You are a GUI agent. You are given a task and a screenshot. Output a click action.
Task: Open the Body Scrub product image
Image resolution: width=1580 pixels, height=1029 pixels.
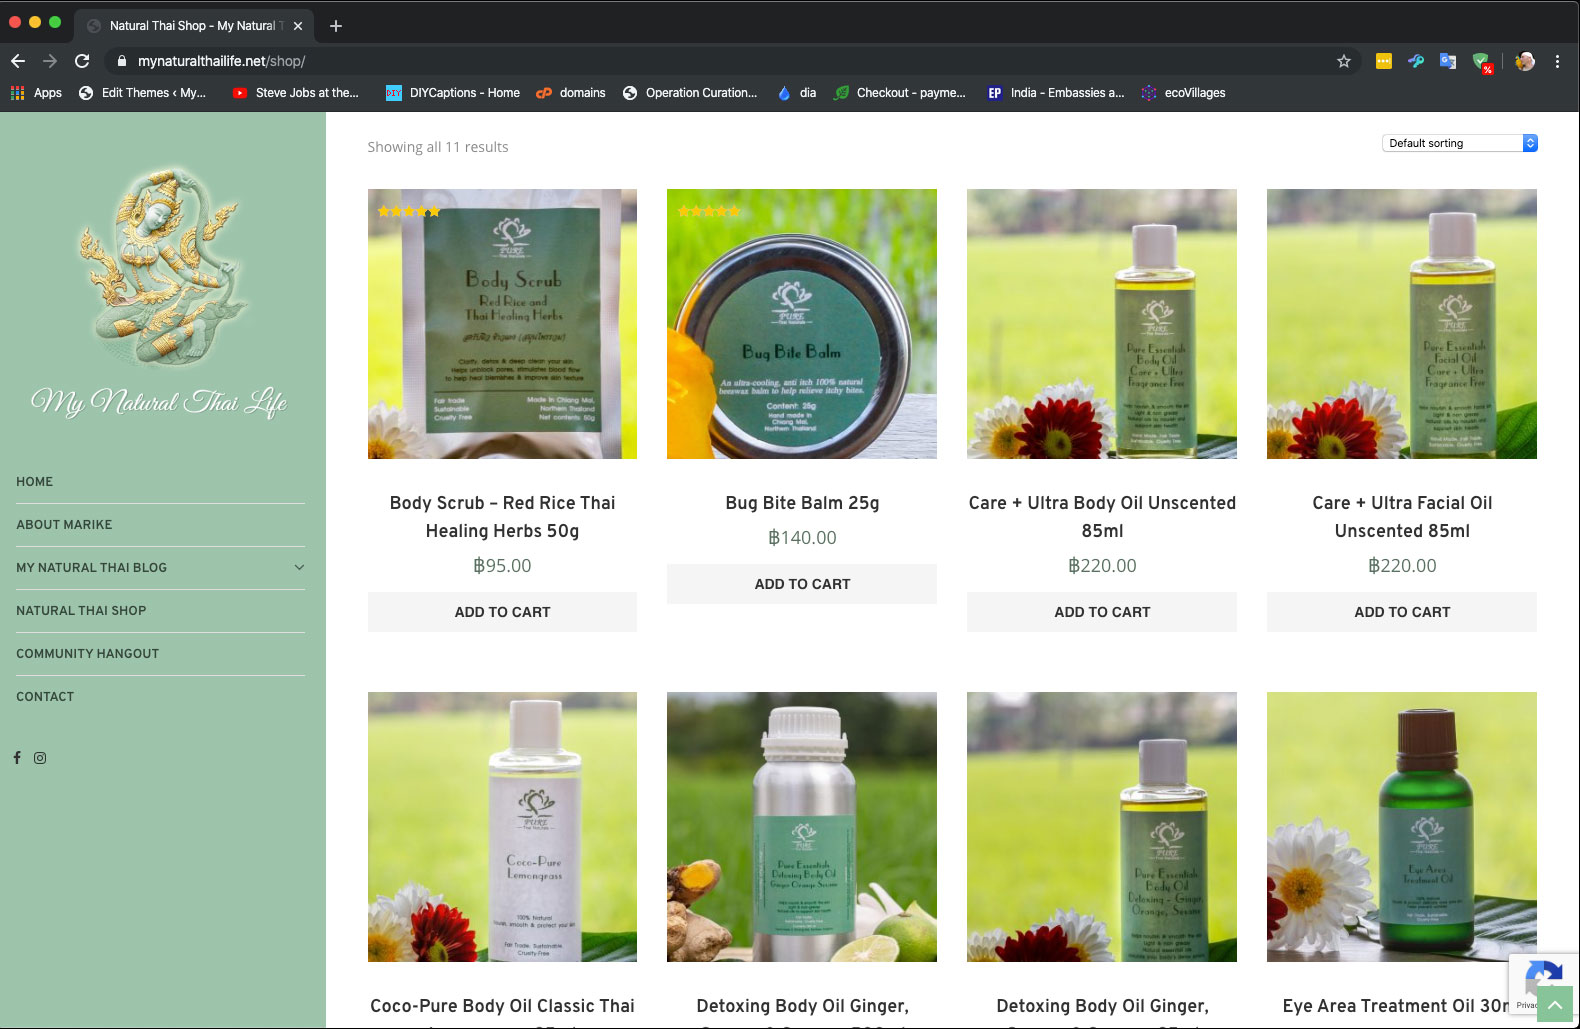tap(502, 324)
